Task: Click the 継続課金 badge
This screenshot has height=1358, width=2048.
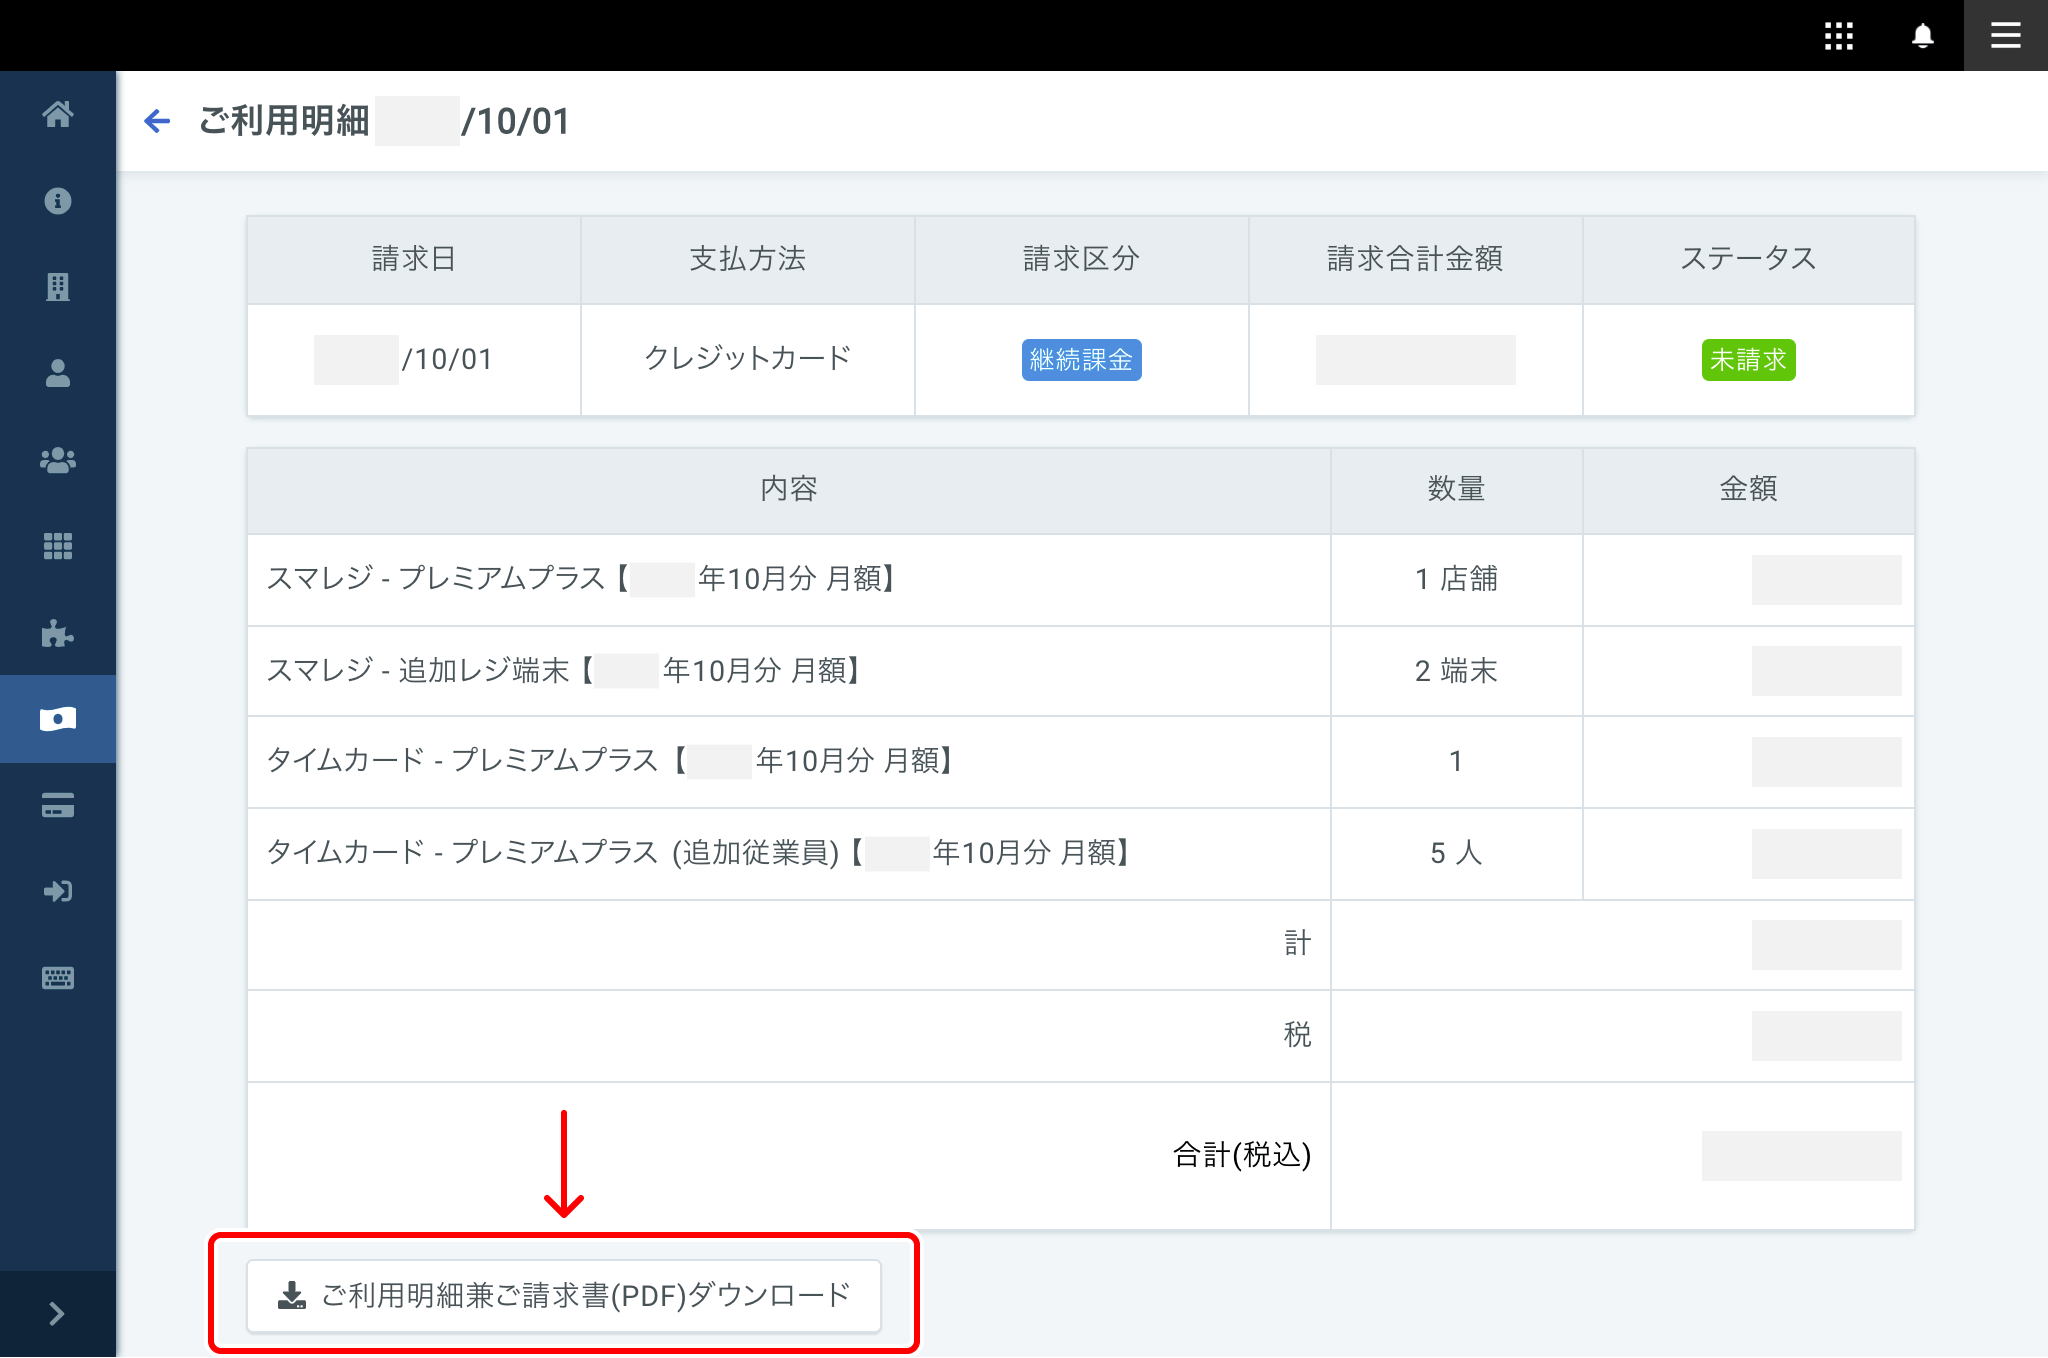Action: coord(1081,360)
